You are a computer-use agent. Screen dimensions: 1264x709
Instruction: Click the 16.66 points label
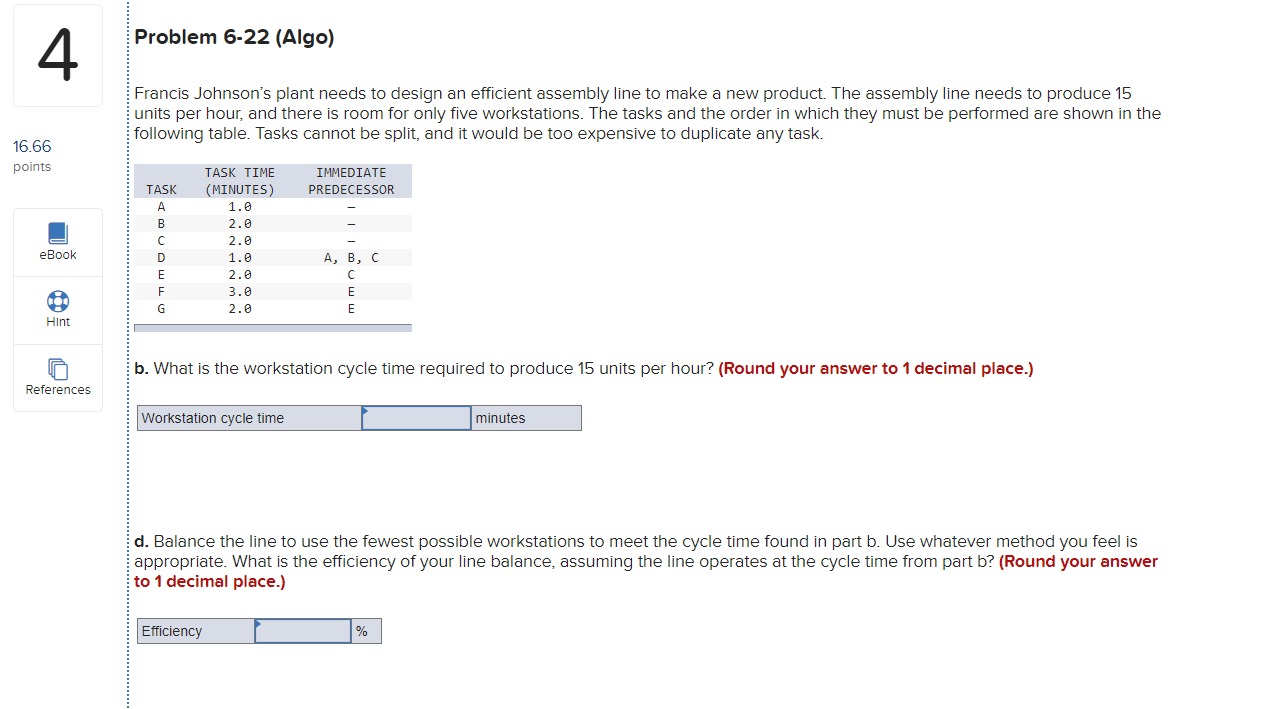click(32, 146)
